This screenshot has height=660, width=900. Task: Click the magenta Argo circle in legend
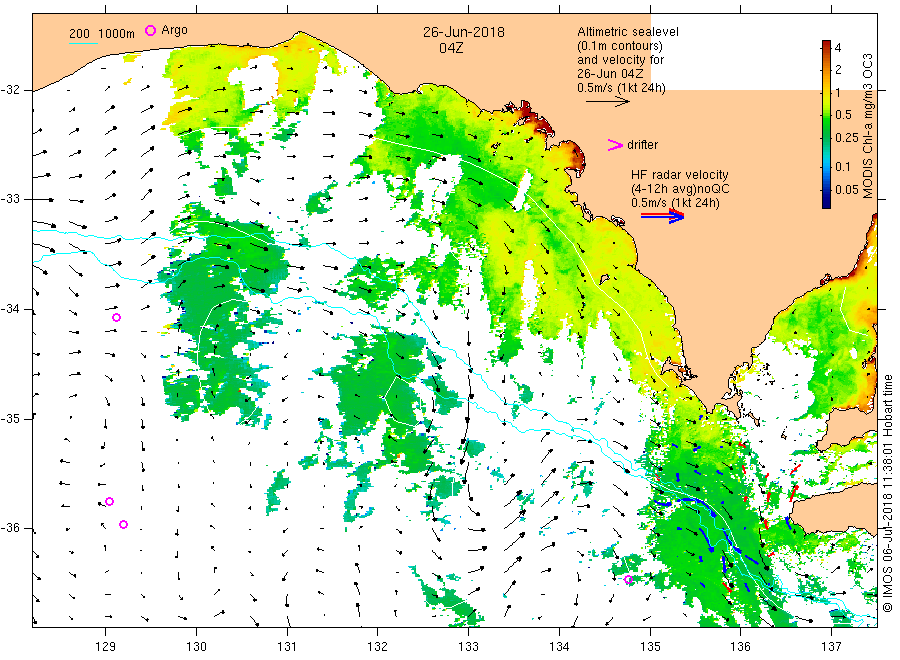(x=150, y=30)
